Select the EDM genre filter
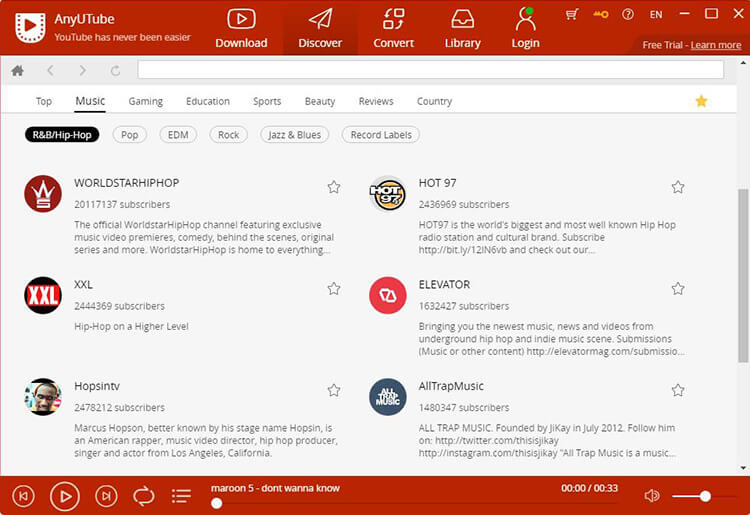The image size is (750, 515). [178, 135]
